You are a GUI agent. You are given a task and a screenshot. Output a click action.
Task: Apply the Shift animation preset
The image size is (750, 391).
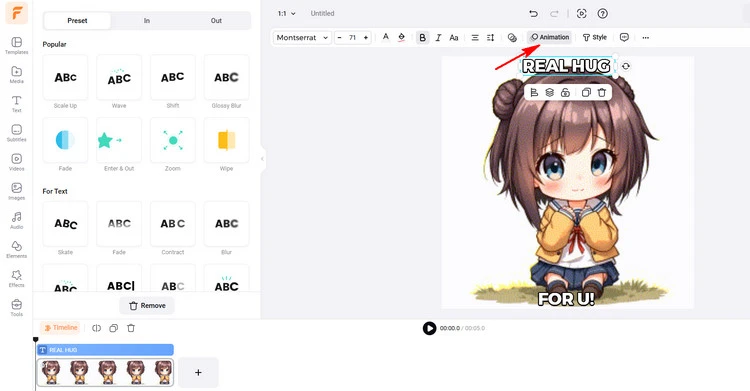173,77
